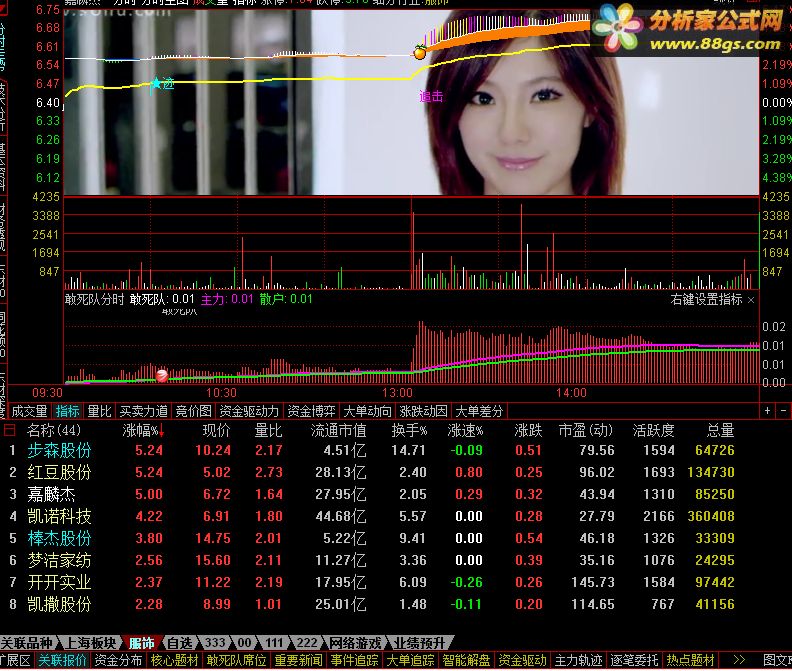The height and width of the screenshot is (671, 792).
Task: Sort table by 涨速% header
Action: (465, 430)
